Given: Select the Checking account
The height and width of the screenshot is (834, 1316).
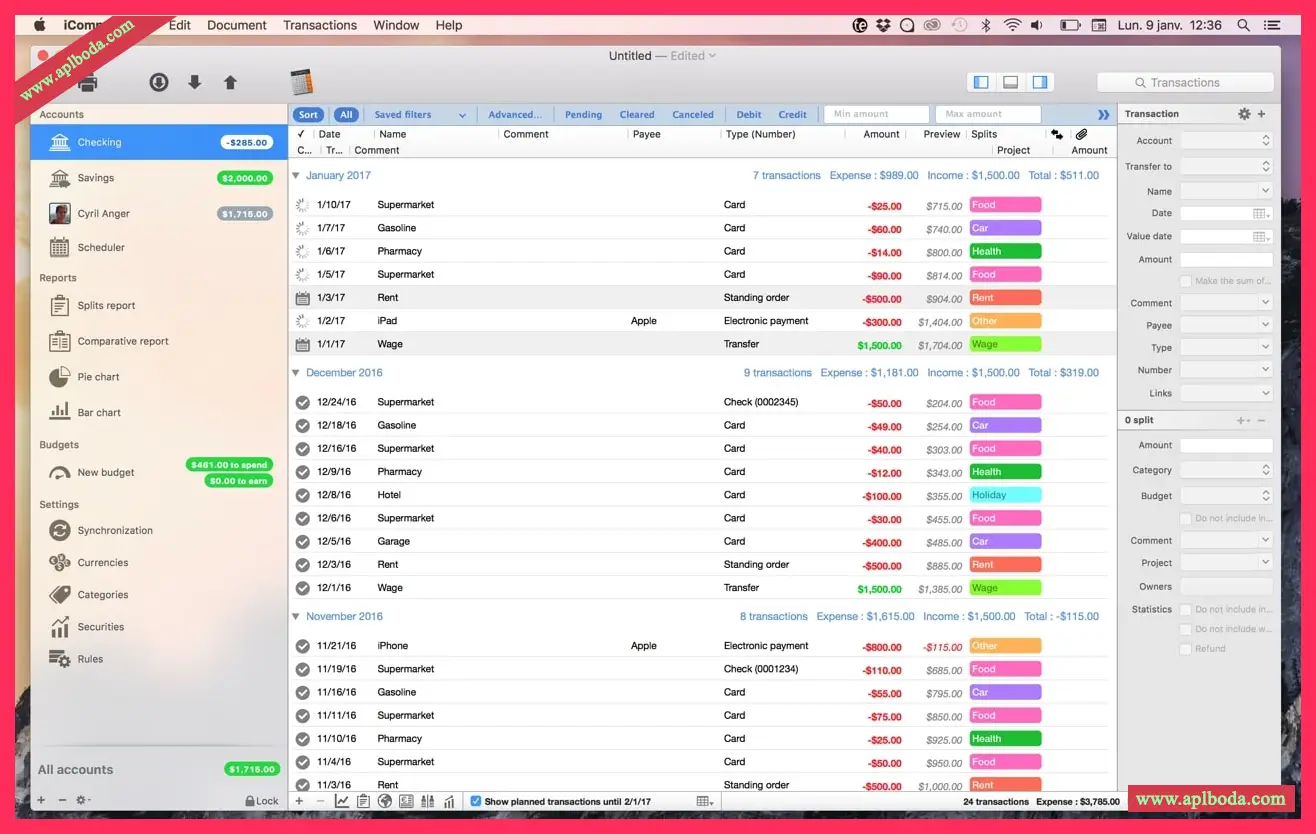Looking at the screenshot, I should click(159, 142).
